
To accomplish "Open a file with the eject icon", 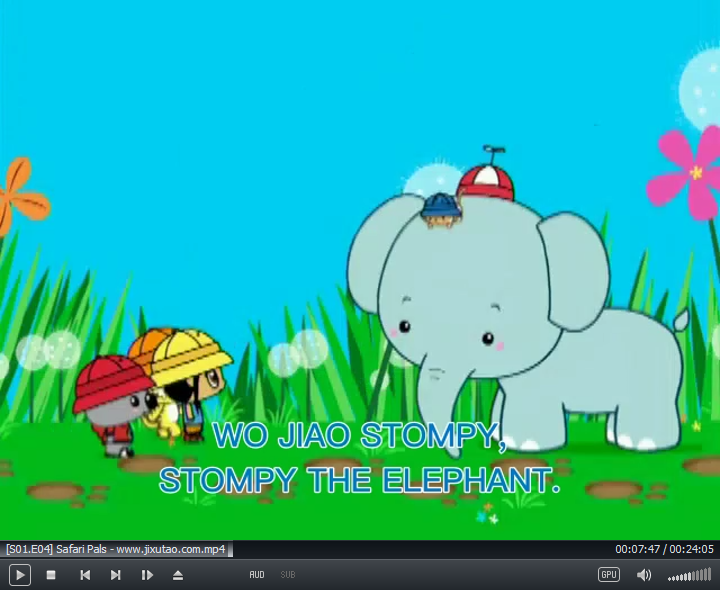I will click(x=178, y=575).
